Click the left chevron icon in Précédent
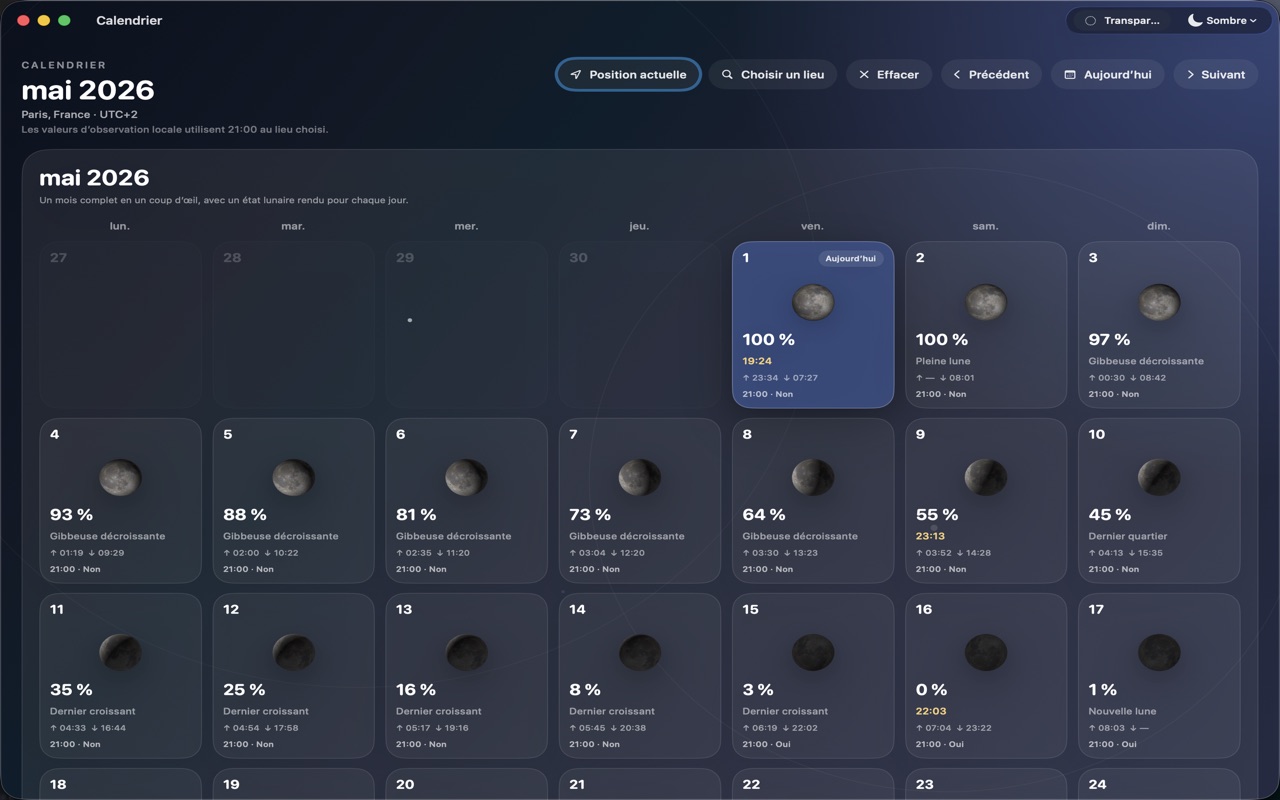The height and width of the screenshot is (800, 1280). 956,75
